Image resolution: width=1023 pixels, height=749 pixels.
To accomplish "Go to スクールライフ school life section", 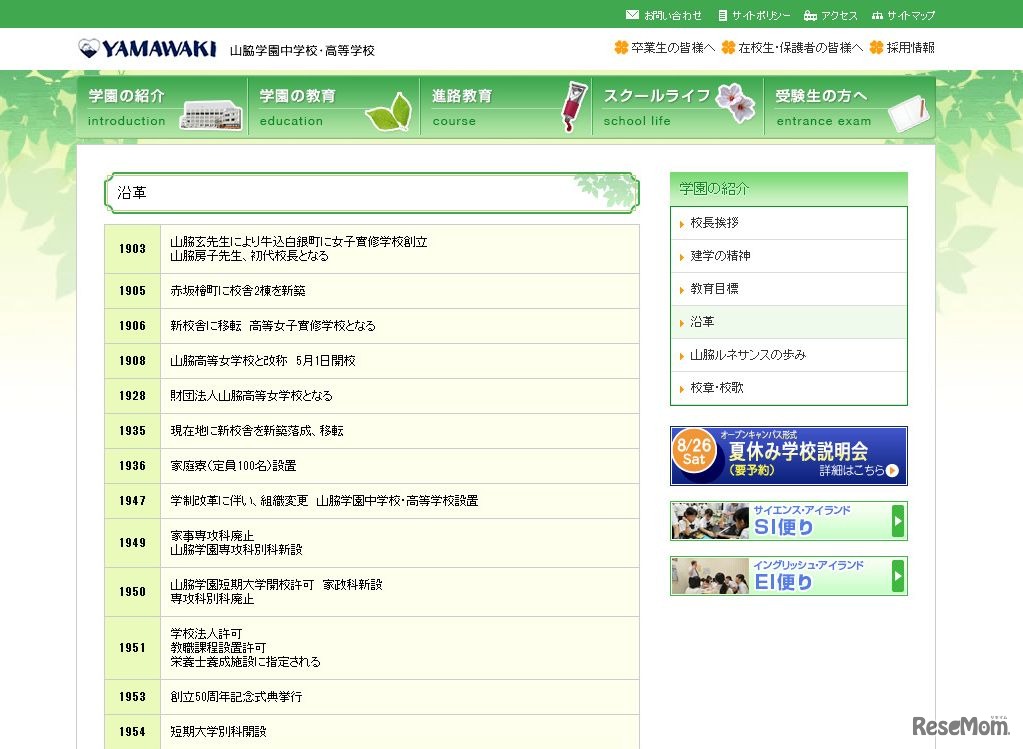I will pyautogui.click(x=677, y=107).
